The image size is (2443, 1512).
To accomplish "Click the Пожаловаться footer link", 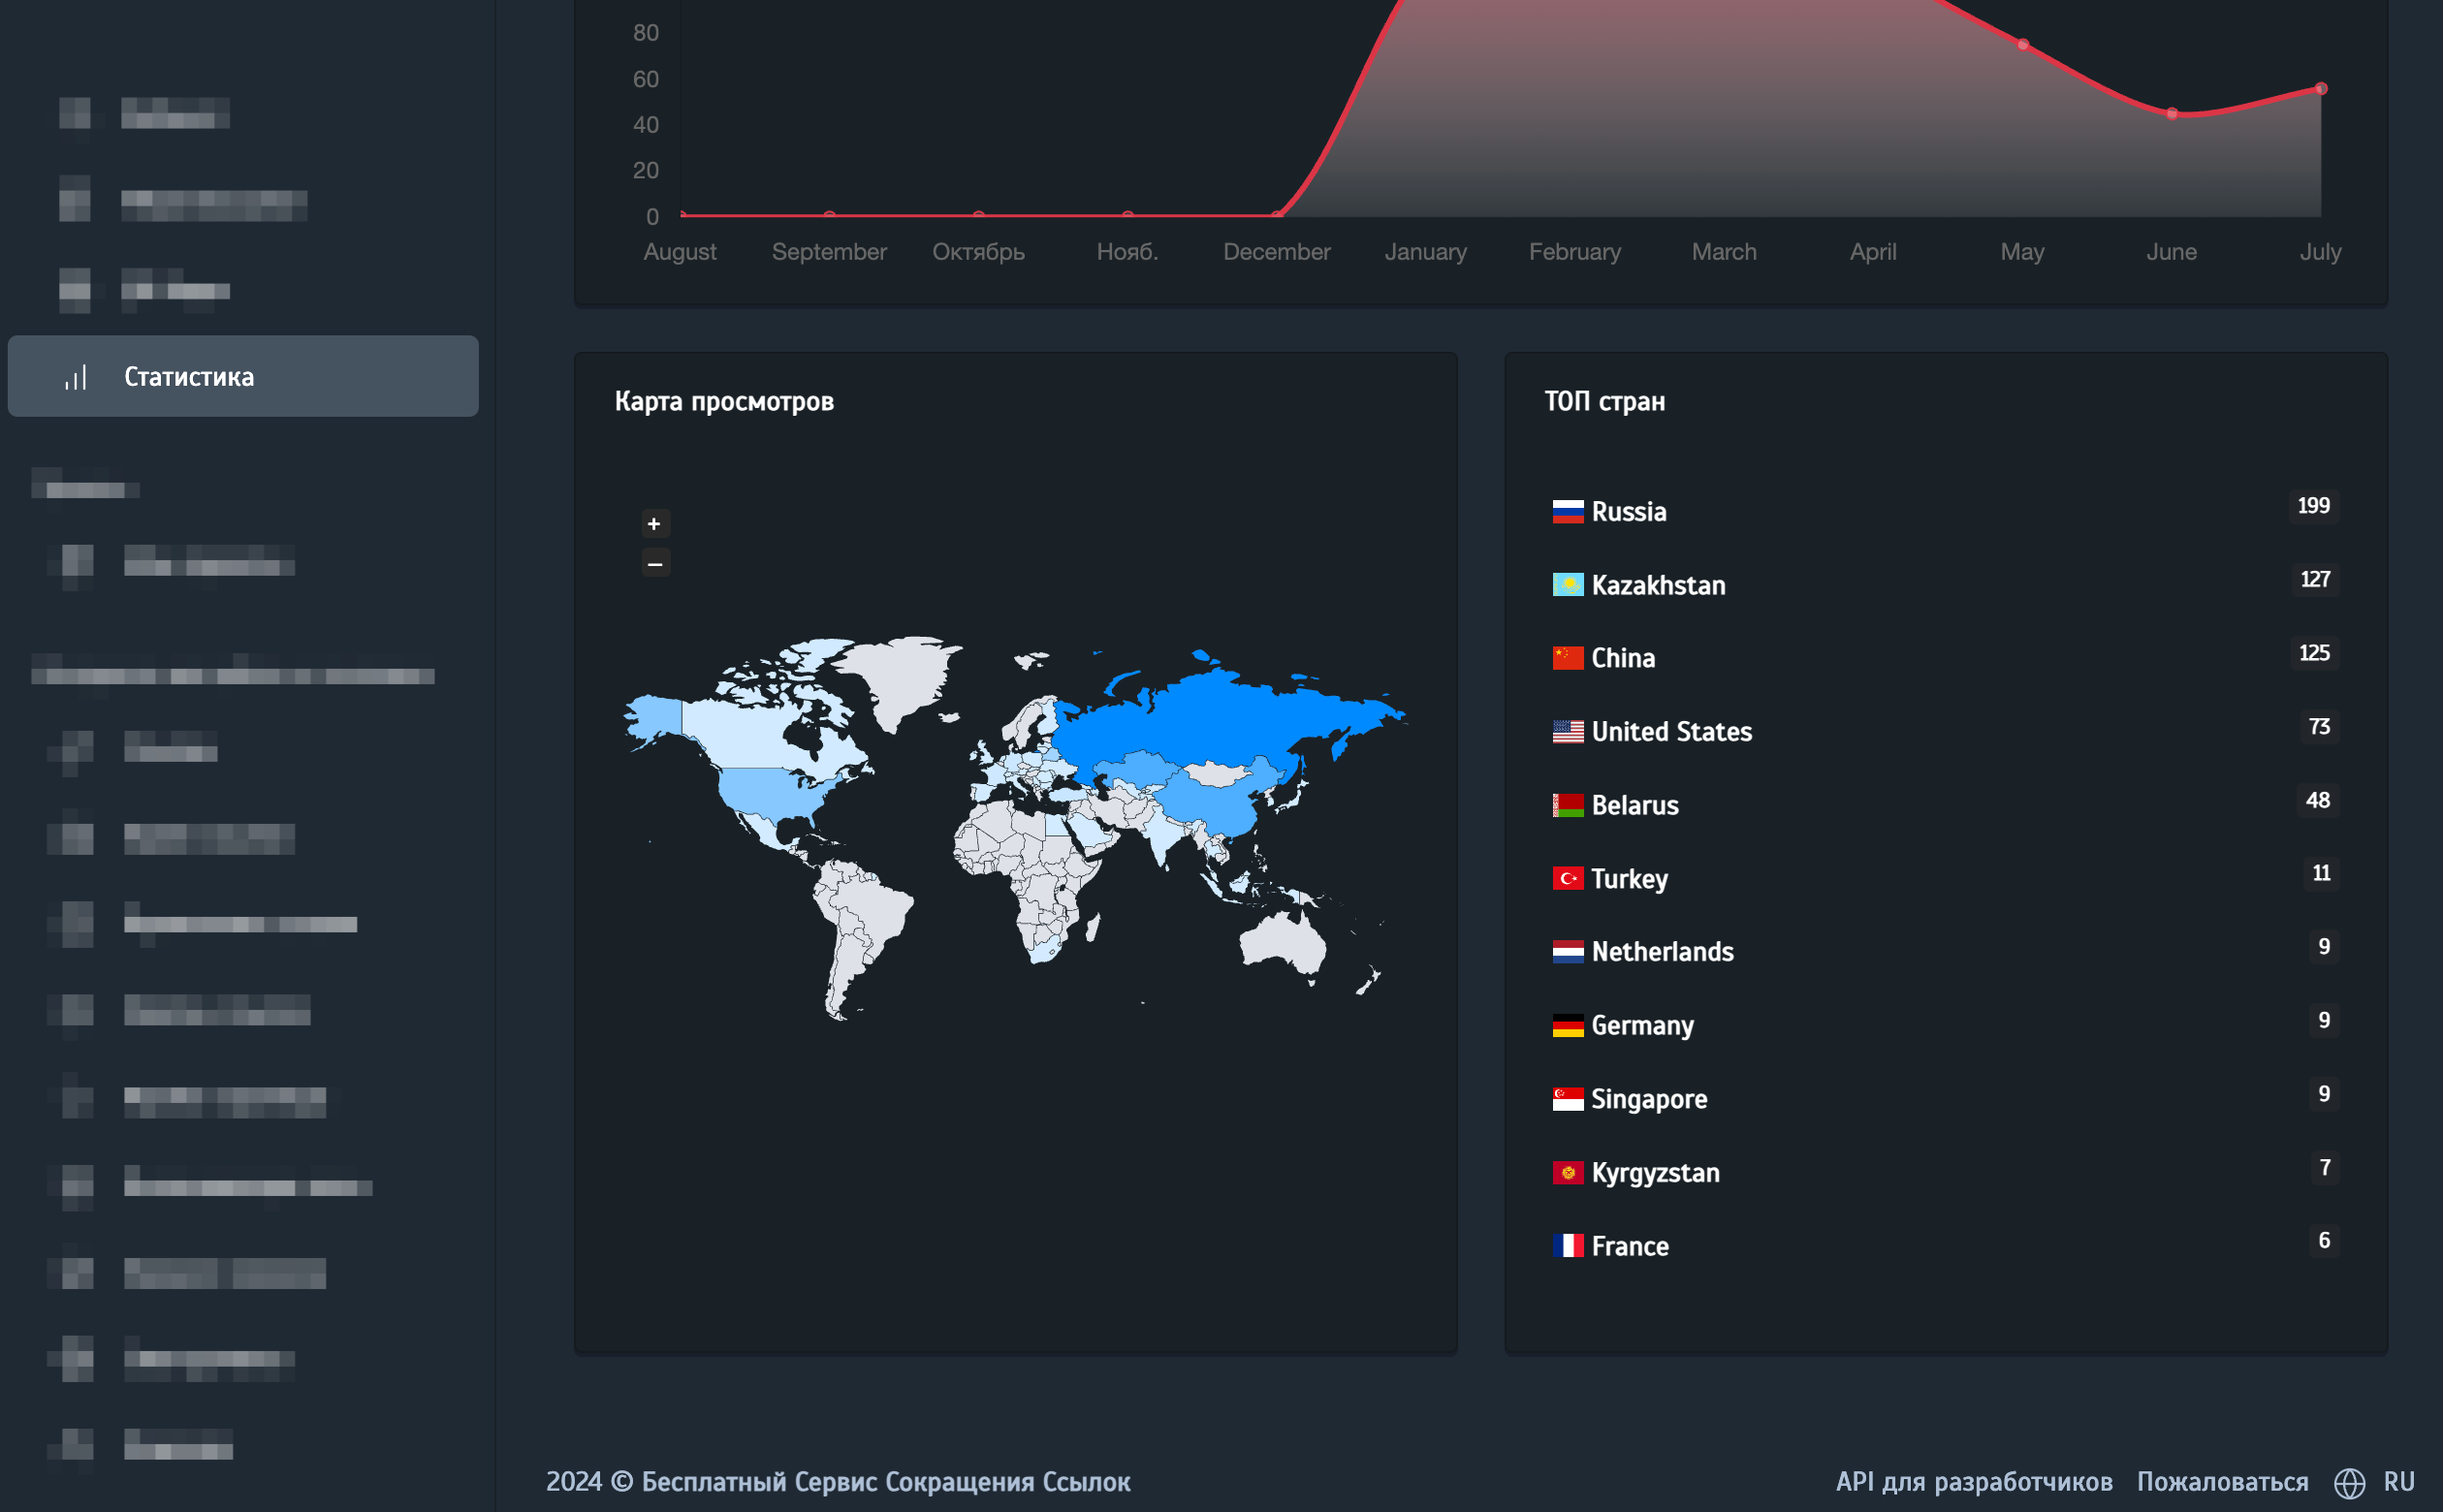I will 2222,1481.
